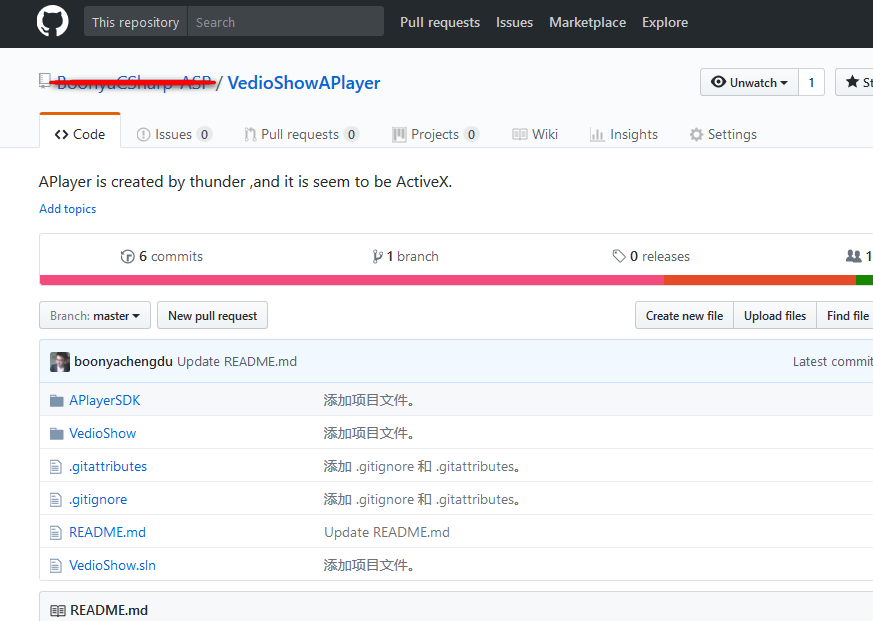Image resolution: width=873 pixels, height=621 pixels.
Task: Click the file icon beside README.md row
Action: 56,532
